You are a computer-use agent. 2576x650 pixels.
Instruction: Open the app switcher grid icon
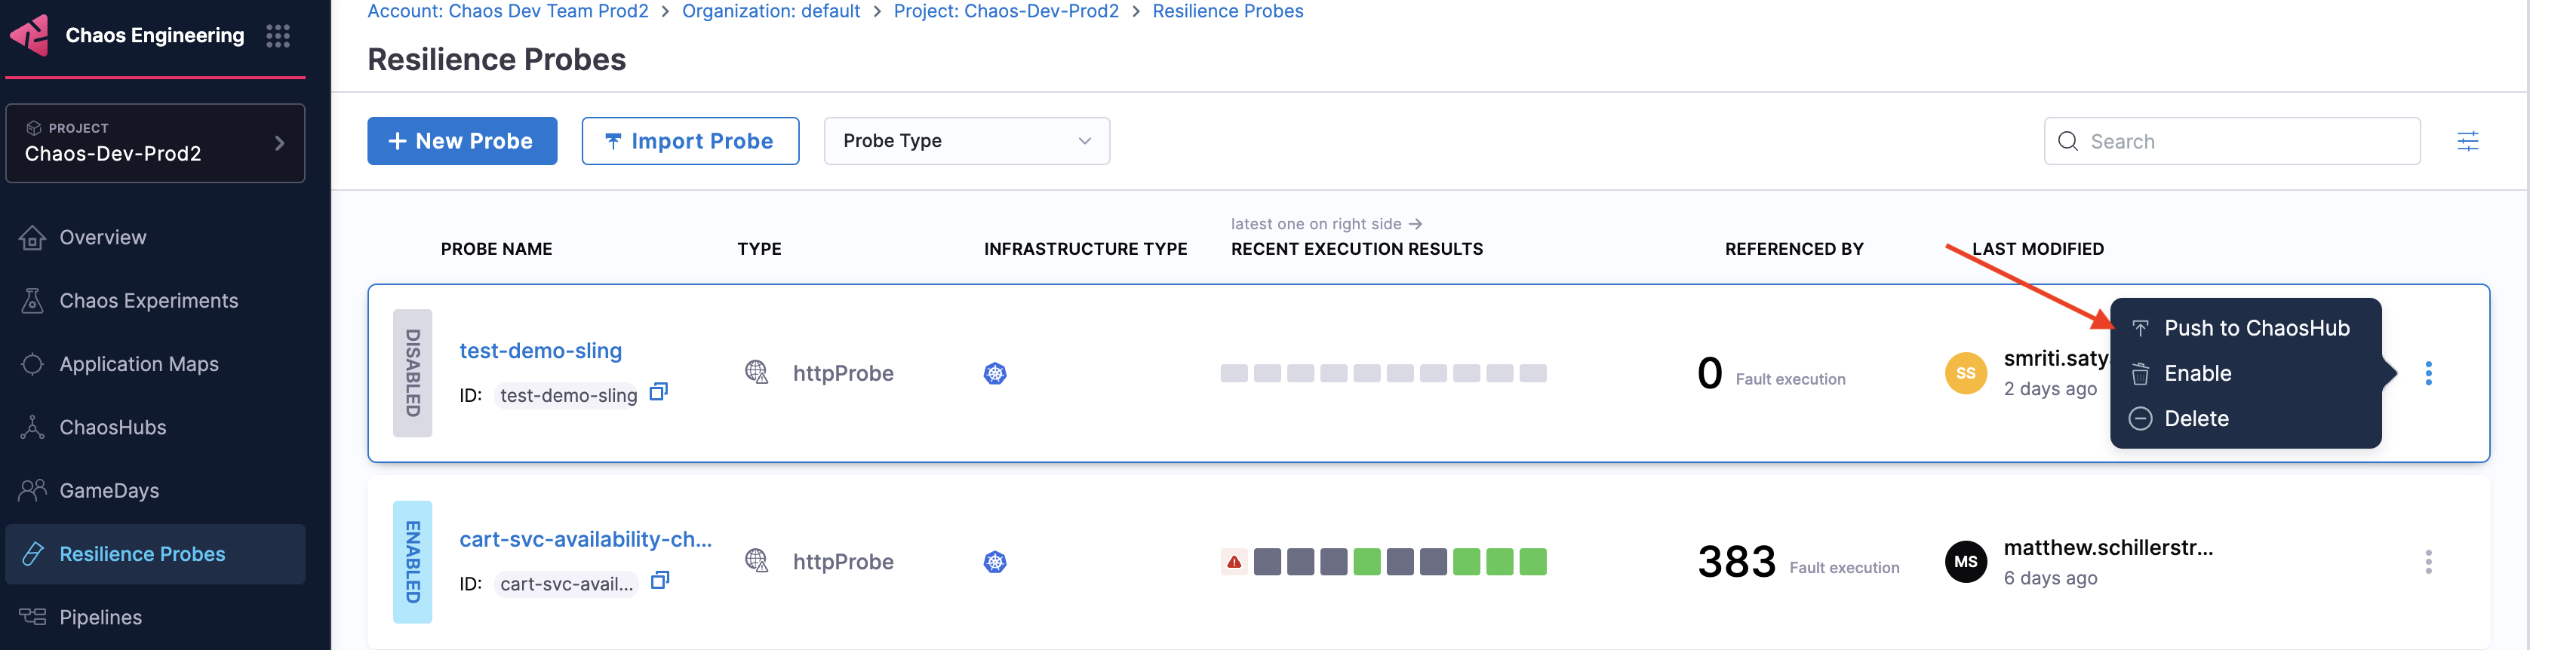click(278, 36)
